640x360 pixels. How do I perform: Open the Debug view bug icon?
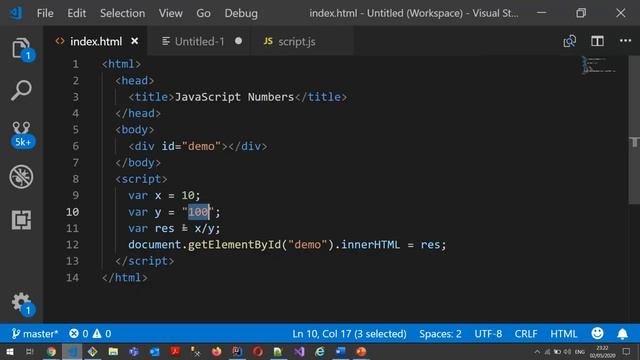point(21,177)
